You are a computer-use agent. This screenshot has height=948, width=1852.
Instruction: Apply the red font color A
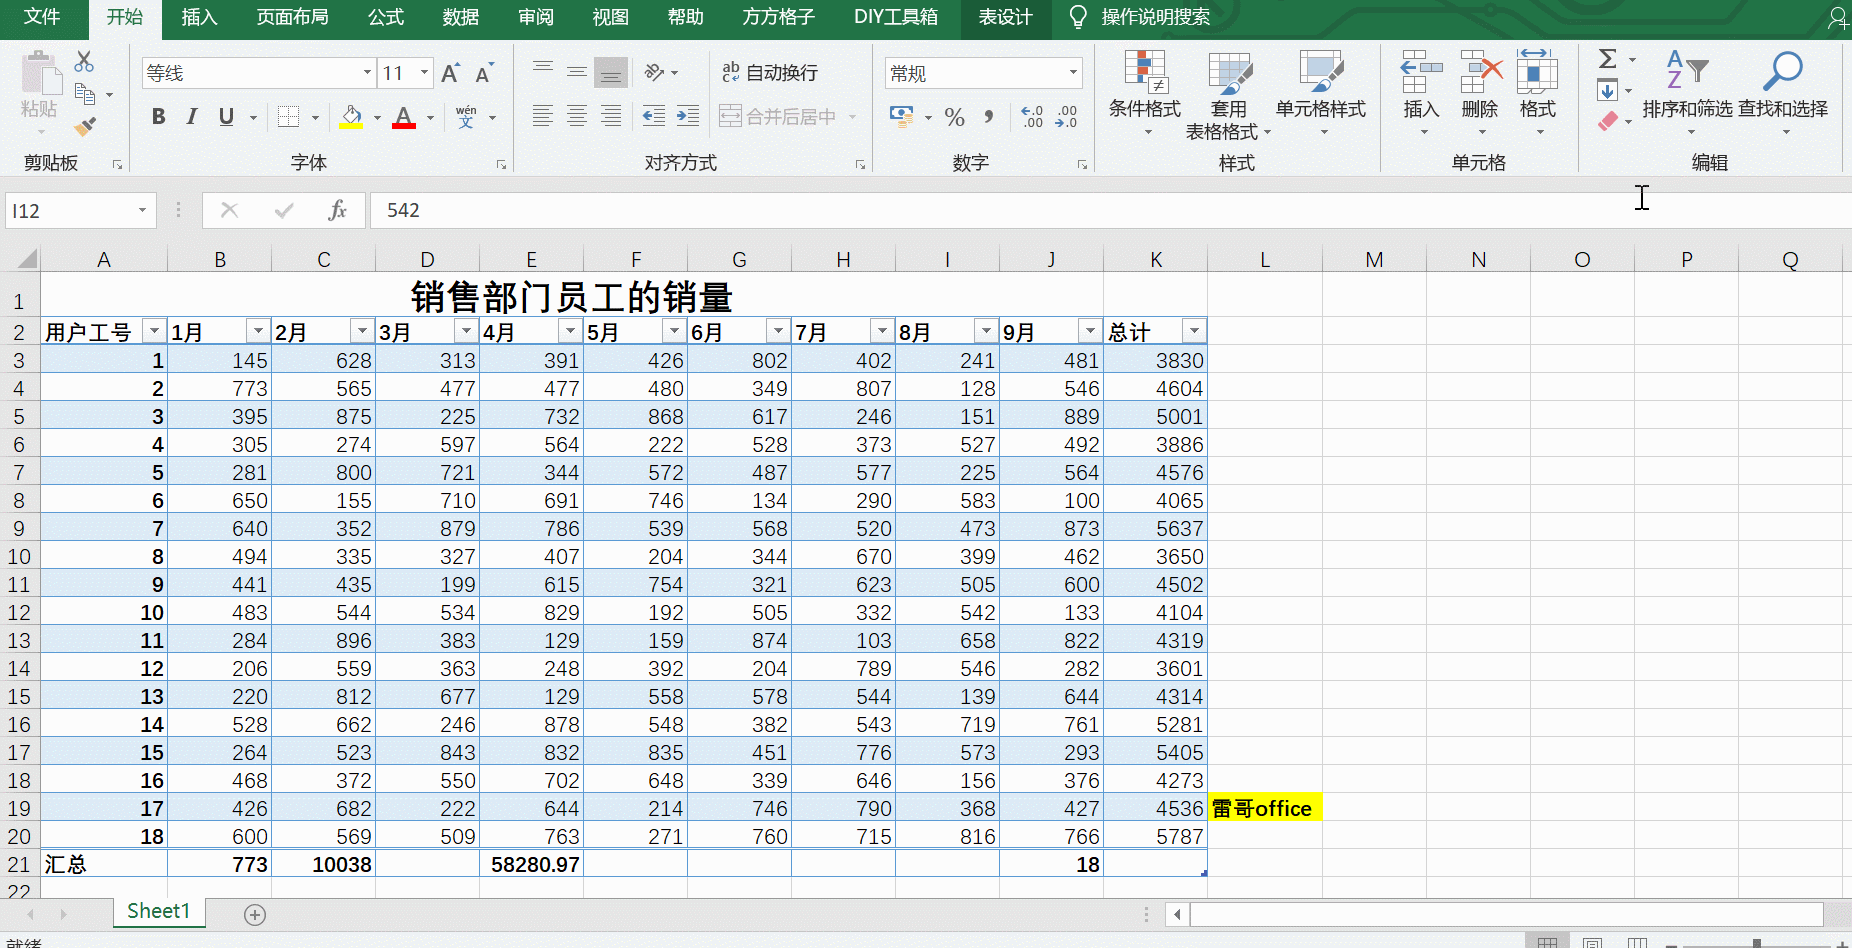pyautogui.click(x=404, y=117)
